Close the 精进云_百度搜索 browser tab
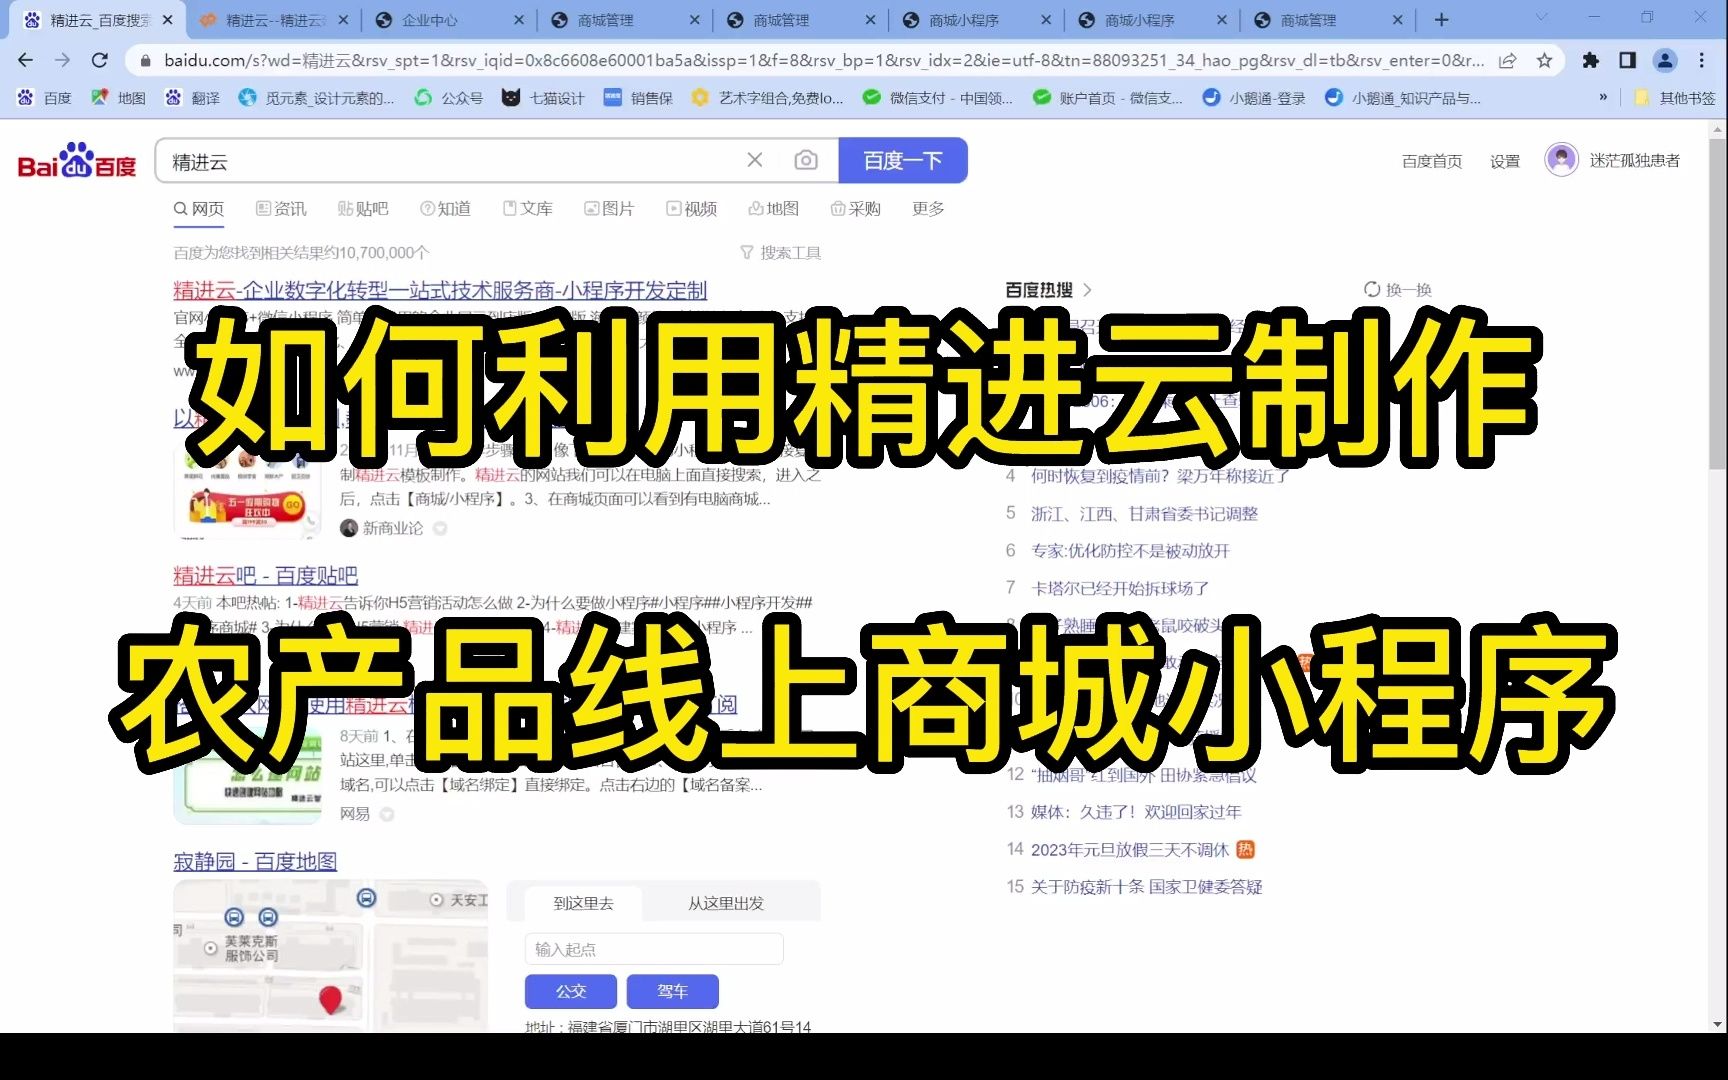The width and height of the screenshot is (1728, 1080). [167, 19]
